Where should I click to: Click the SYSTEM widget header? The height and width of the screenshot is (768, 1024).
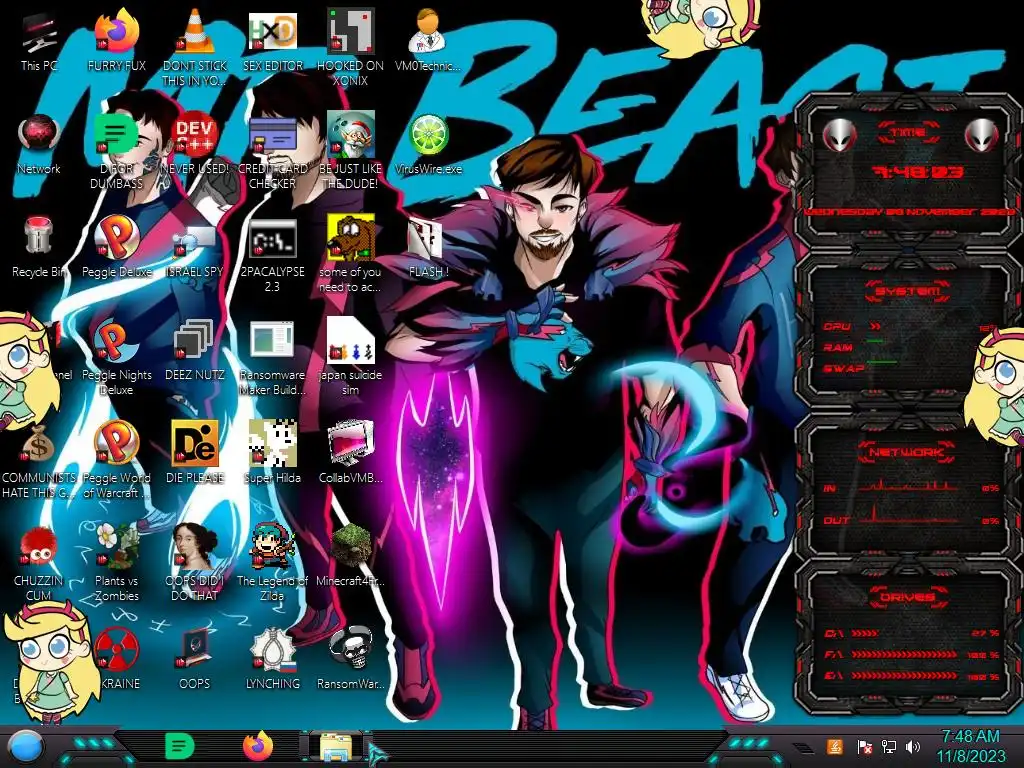(x=908, y=291)
